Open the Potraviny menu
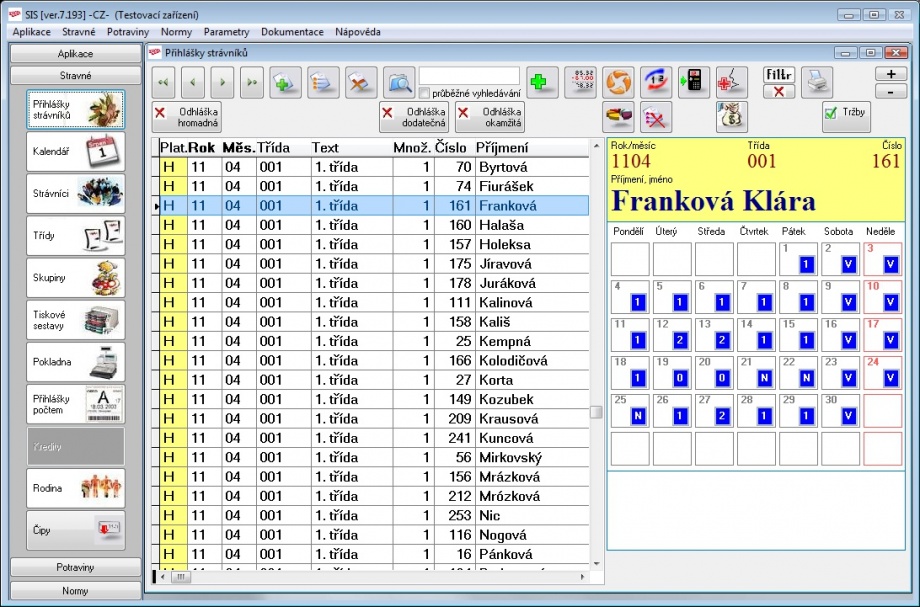Viewport: 920px width, 607px height. 128,32
